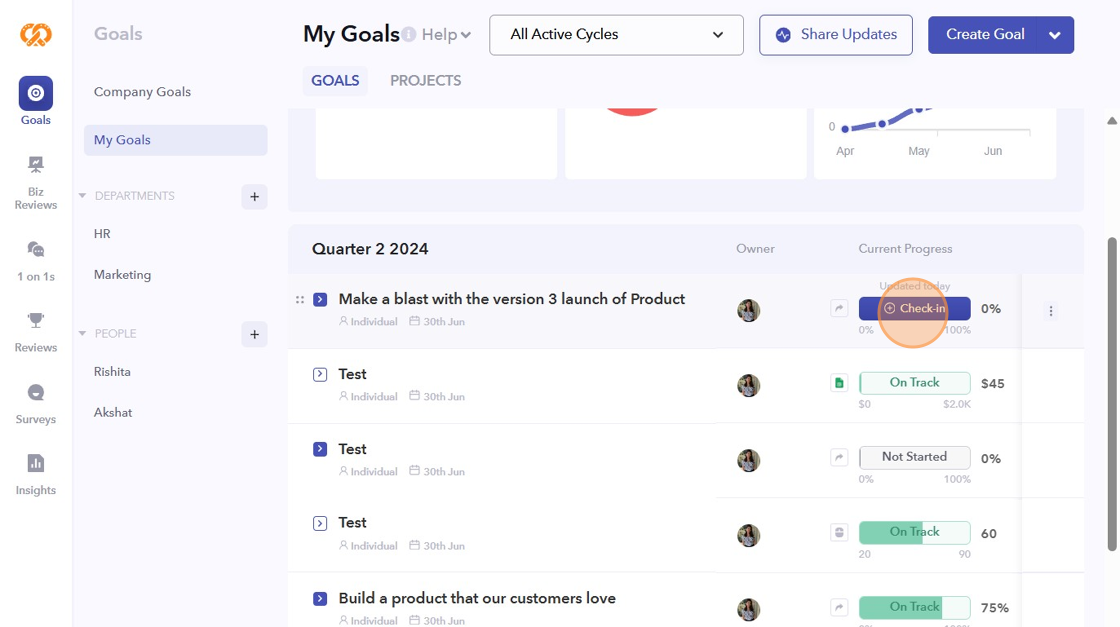Open Create Goal dropdown arrow
Image resolution: width=1120 pixels, height=627 pixels.
[1054, 35]
